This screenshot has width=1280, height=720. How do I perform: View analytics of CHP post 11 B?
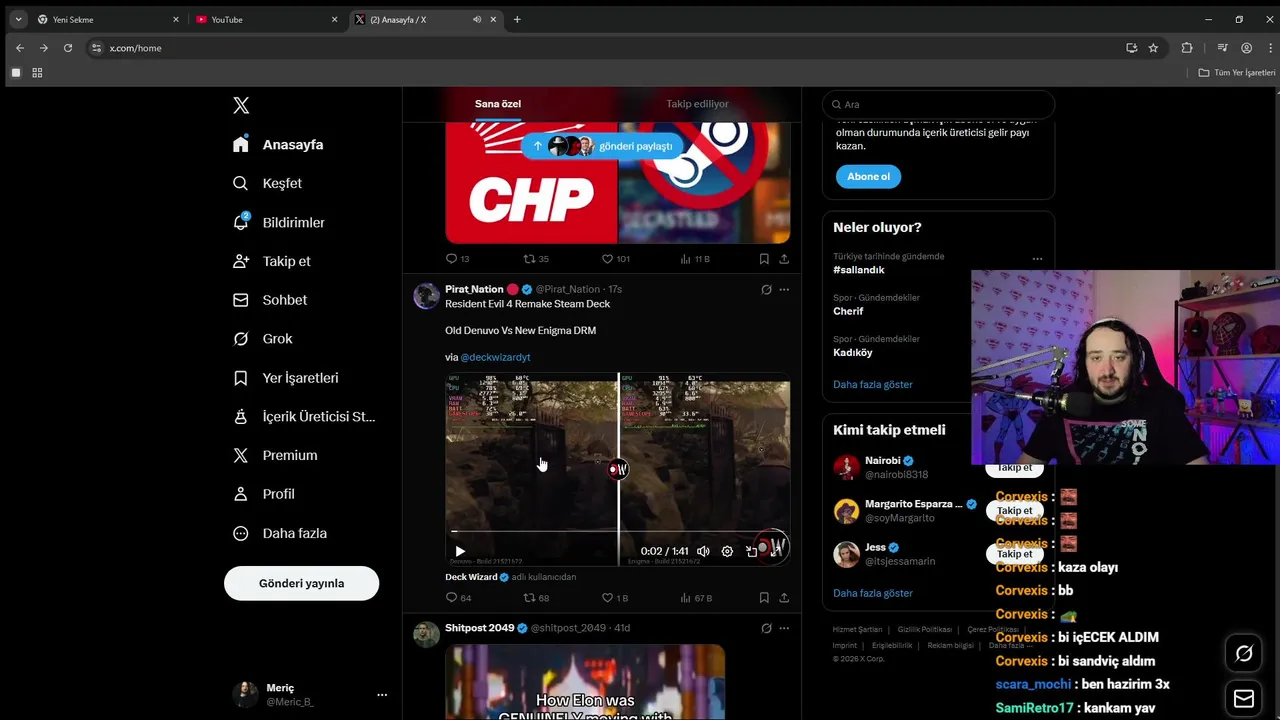[694, 259]
